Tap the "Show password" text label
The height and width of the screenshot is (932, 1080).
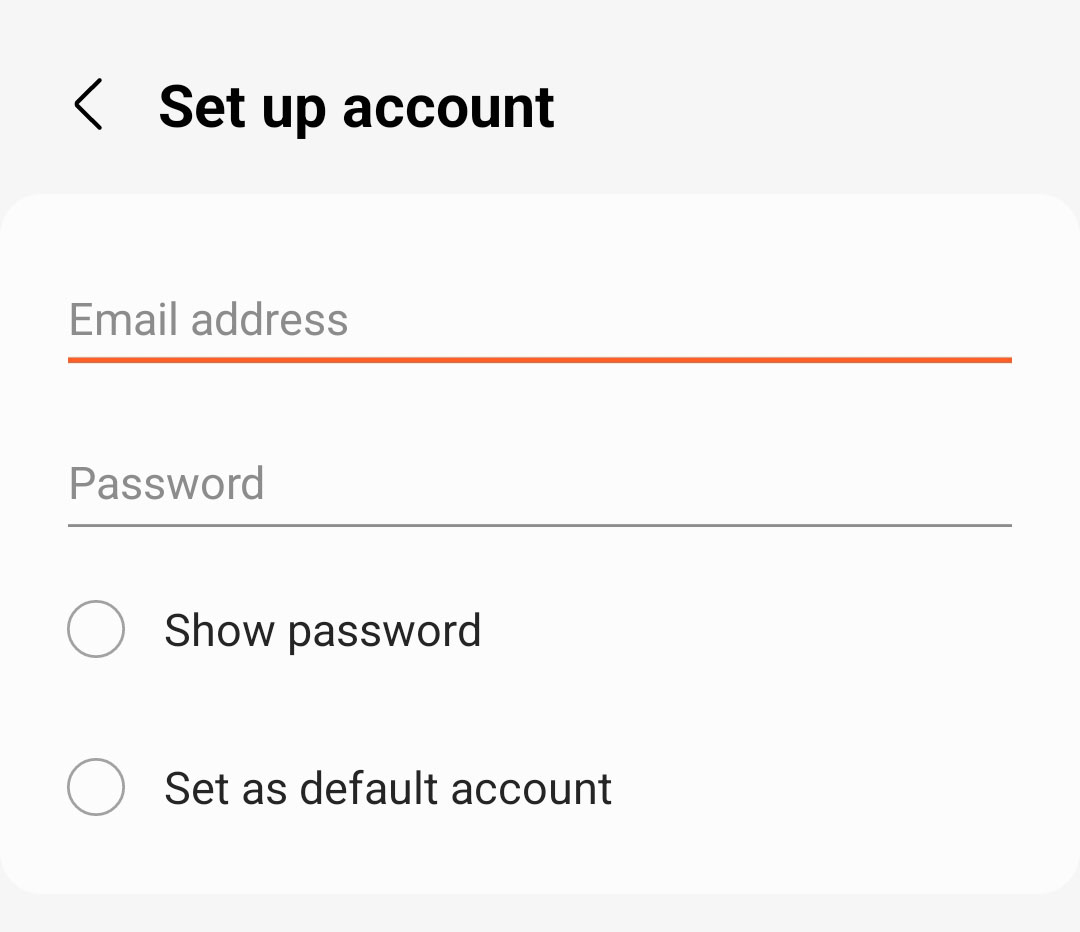click(x=322, y=631)
